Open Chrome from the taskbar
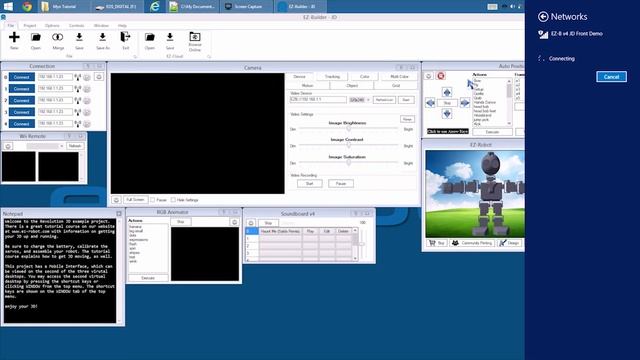 point(27,6)
